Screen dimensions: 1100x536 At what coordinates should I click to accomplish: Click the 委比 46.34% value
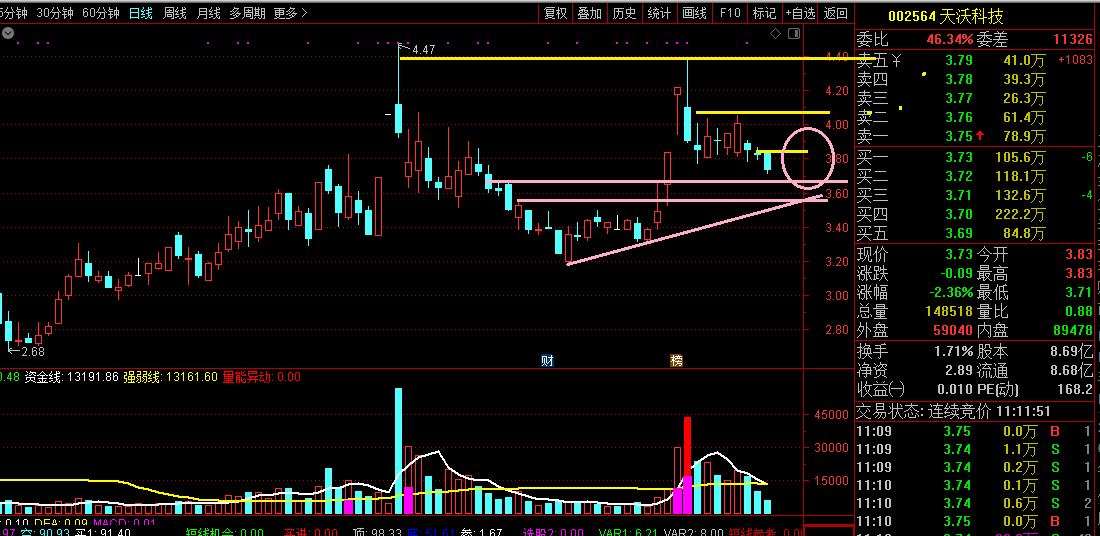[950, 39]
